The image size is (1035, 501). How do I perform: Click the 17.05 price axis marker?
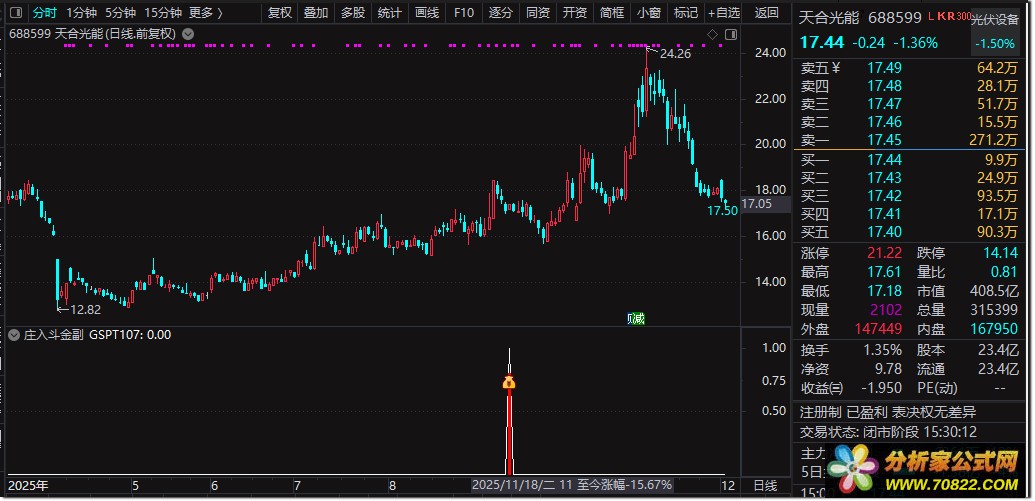pyautogui.click(x=765, y=205)
